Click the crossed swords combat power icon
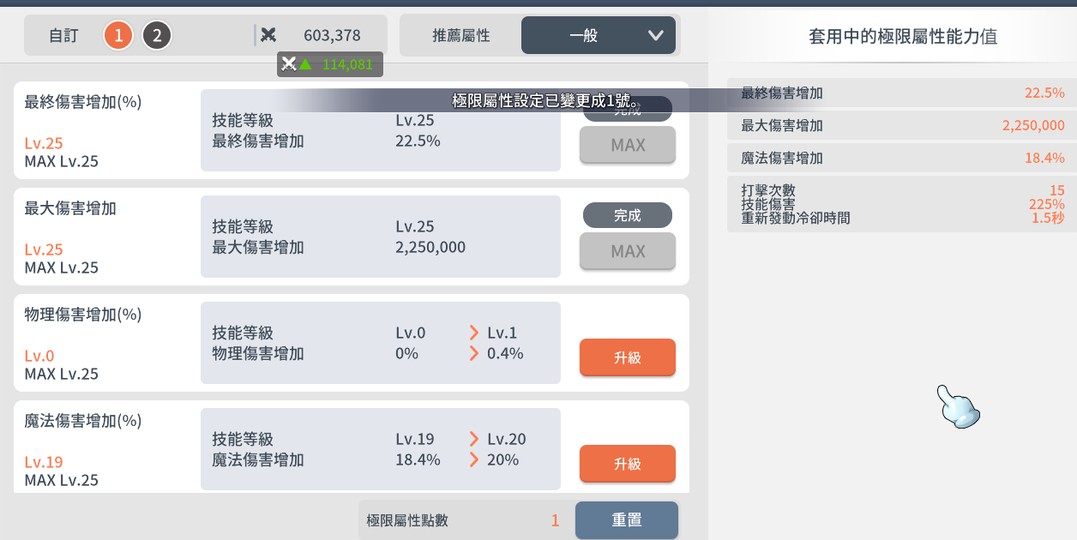The height and width of the screenshot is (540, 1077). tap(268, 35)
